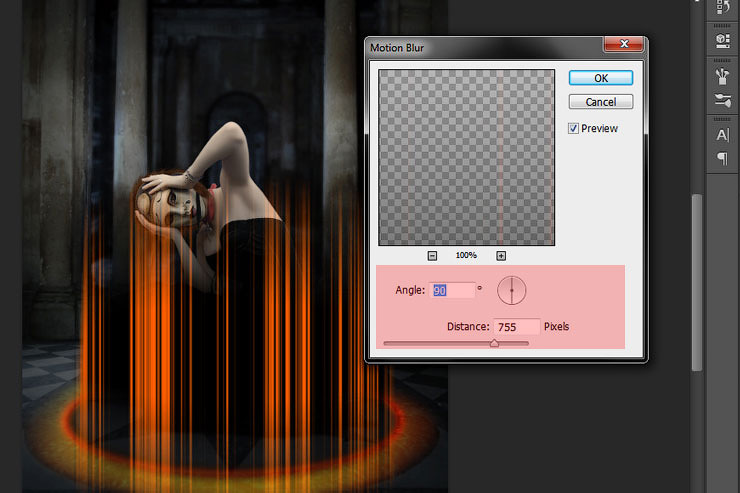The image size is (740, 493).
Task: Click OK to apply Motion Blur
Action: click(600, 78)
